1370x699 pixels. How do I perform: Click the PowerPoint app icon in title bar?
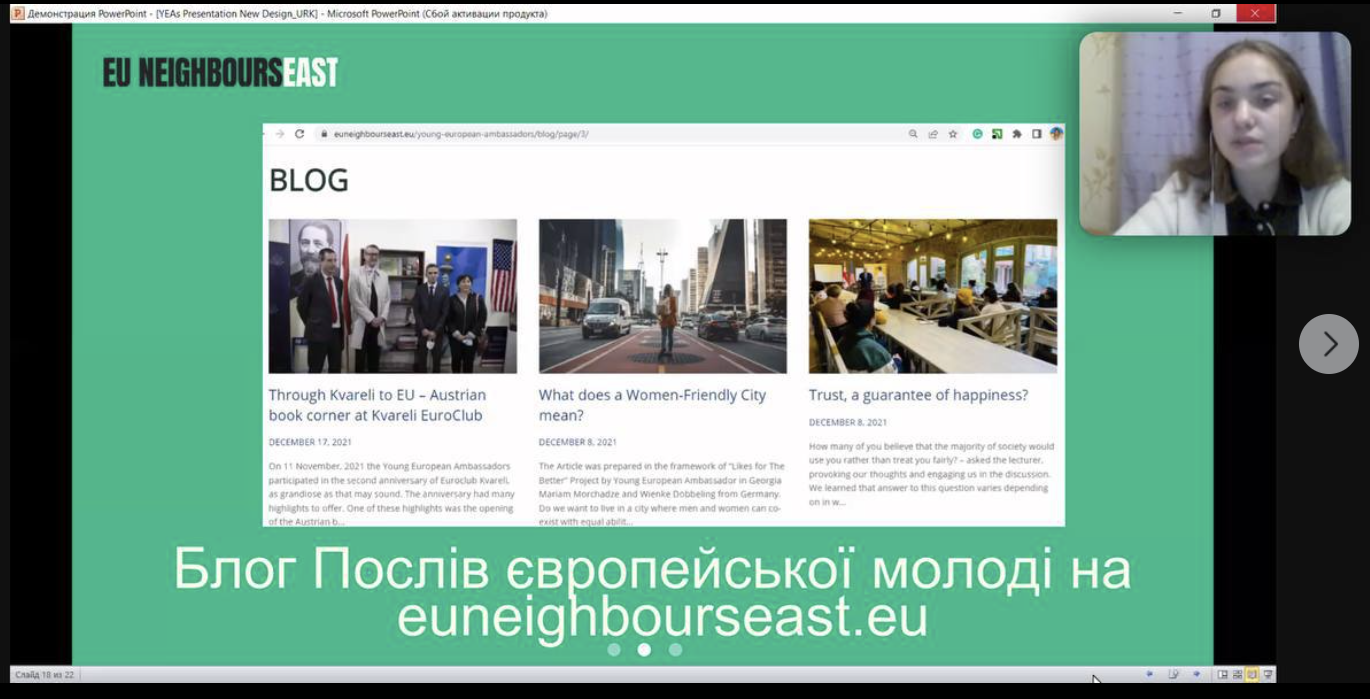click(16, 14)
